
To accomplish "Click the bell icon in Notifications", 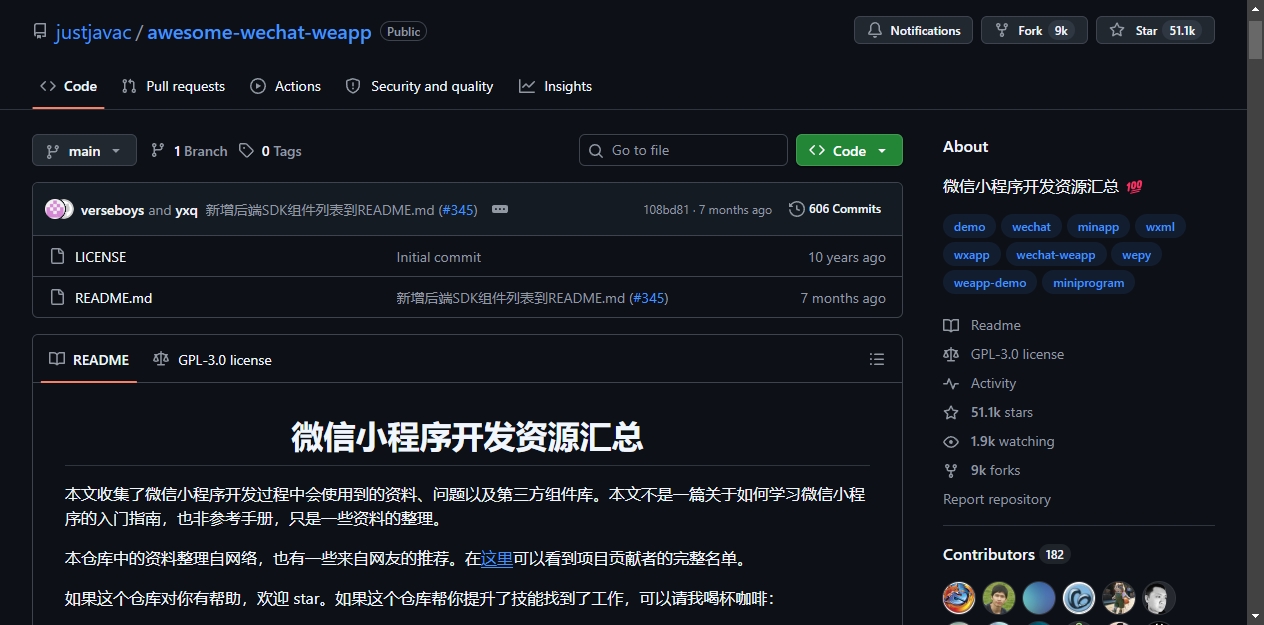I will pyautogui.click(x=874, y=30).
